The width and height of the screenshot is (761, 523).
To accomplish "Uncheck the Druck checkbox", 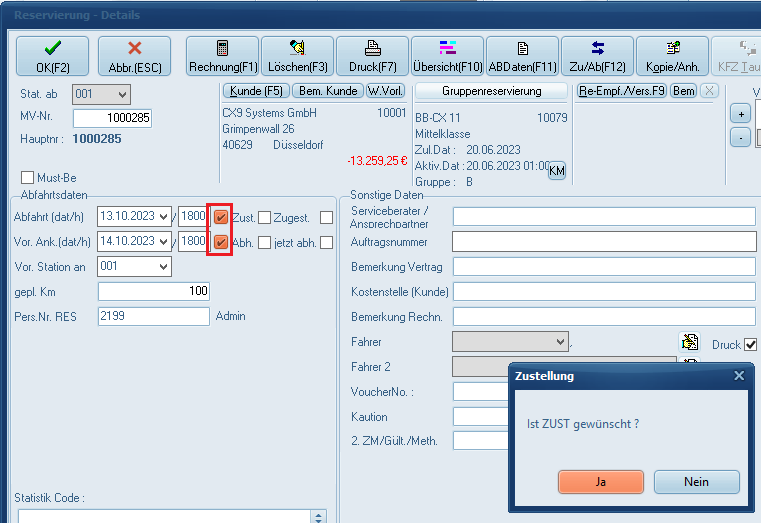I will click(x=750, y=345).
